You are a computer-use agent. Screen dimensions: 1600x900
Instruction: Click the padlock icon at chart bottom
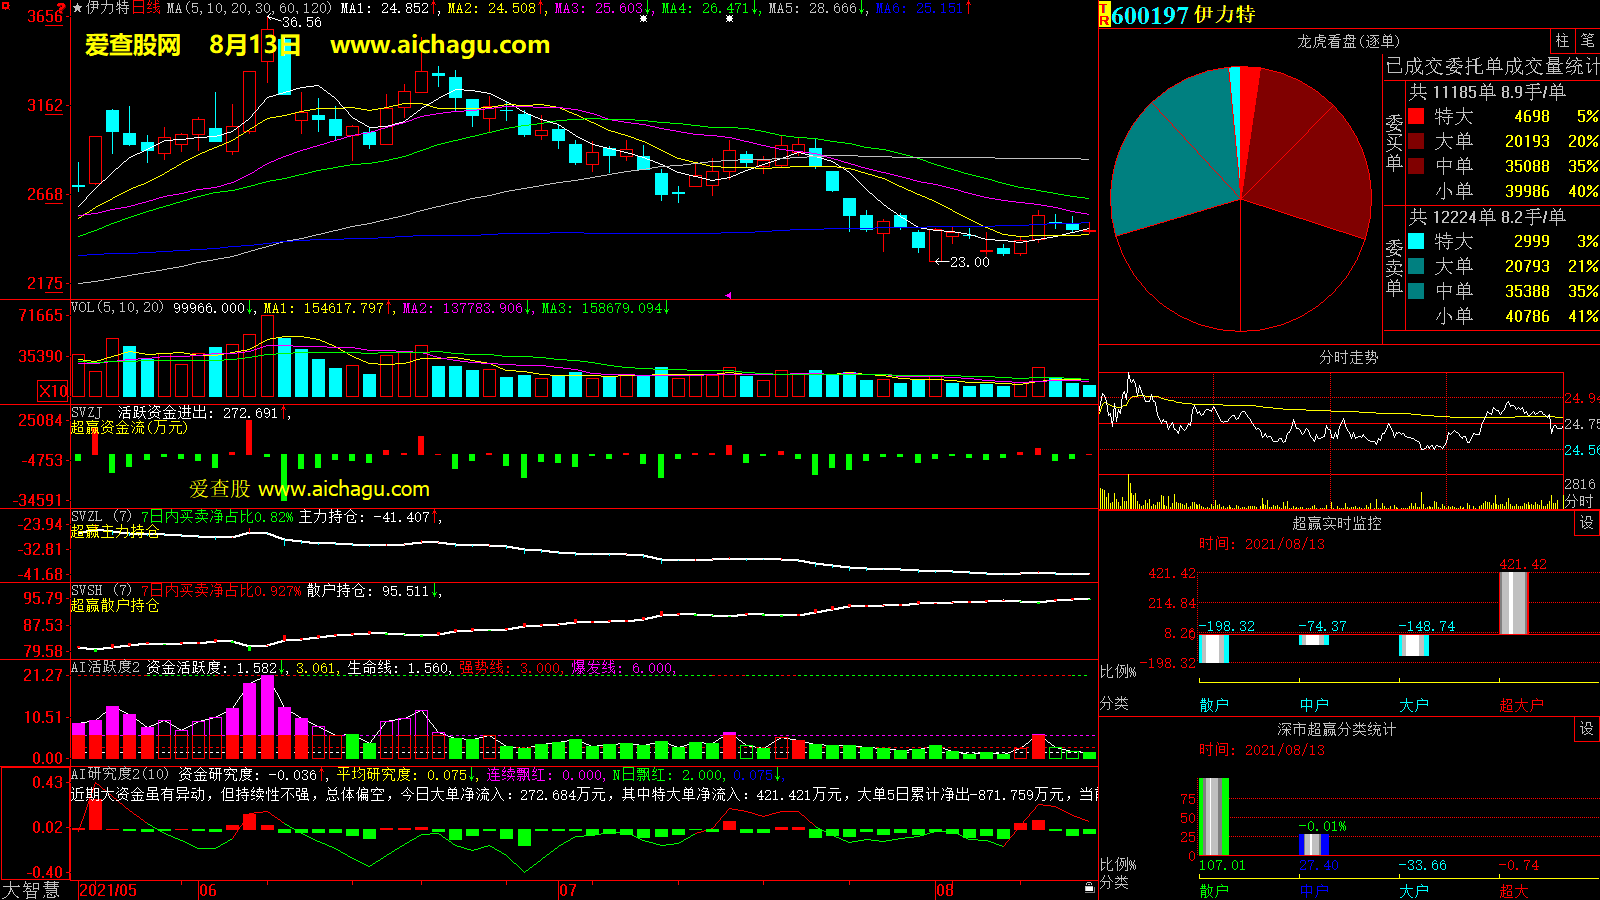coord(1089,888)
